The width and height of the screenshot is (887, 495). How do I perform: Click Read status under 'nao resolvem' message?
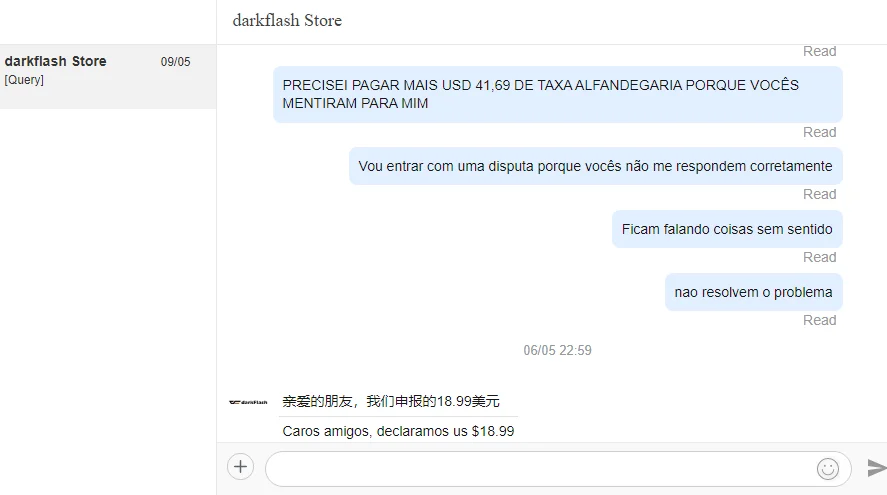pos(820,320)
